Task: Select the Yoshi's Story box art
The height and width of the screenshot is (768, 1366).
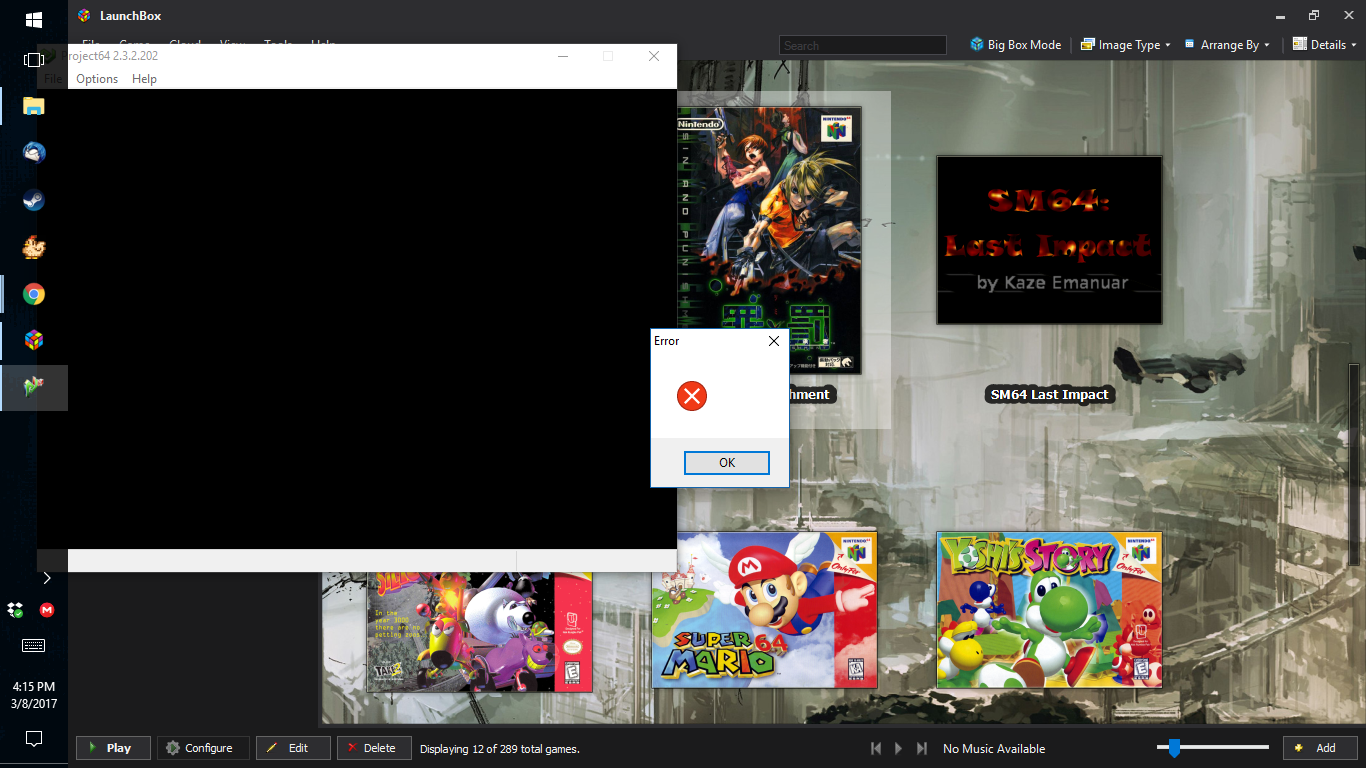Action: tap(1049, 610)
